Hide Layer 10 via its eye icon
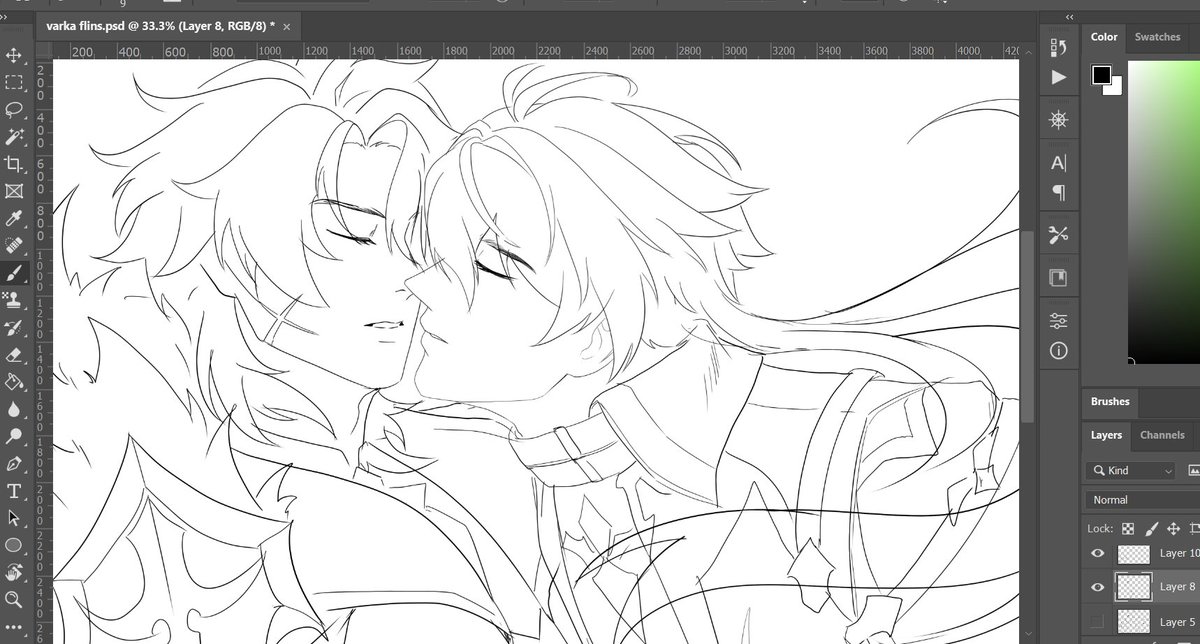This screenshot has height=644, width=1200. coord(1098,553)
